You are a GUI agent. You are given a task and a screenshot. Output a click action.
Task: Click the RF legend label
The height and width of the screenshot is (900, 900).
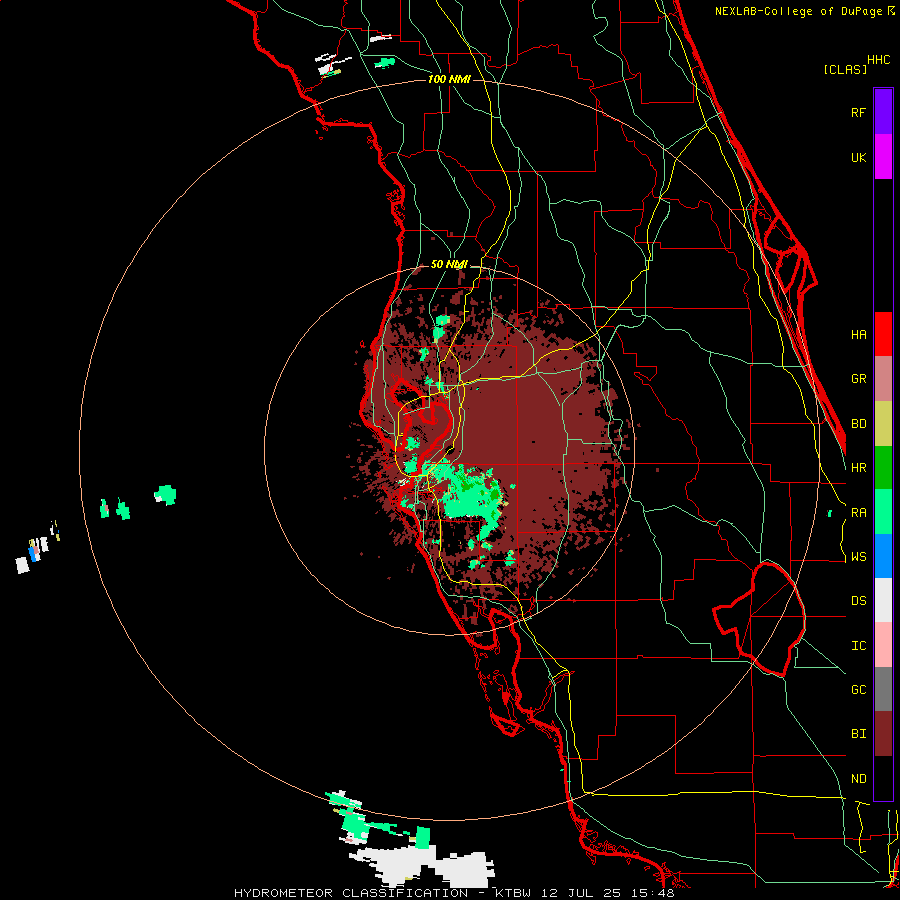858,112
